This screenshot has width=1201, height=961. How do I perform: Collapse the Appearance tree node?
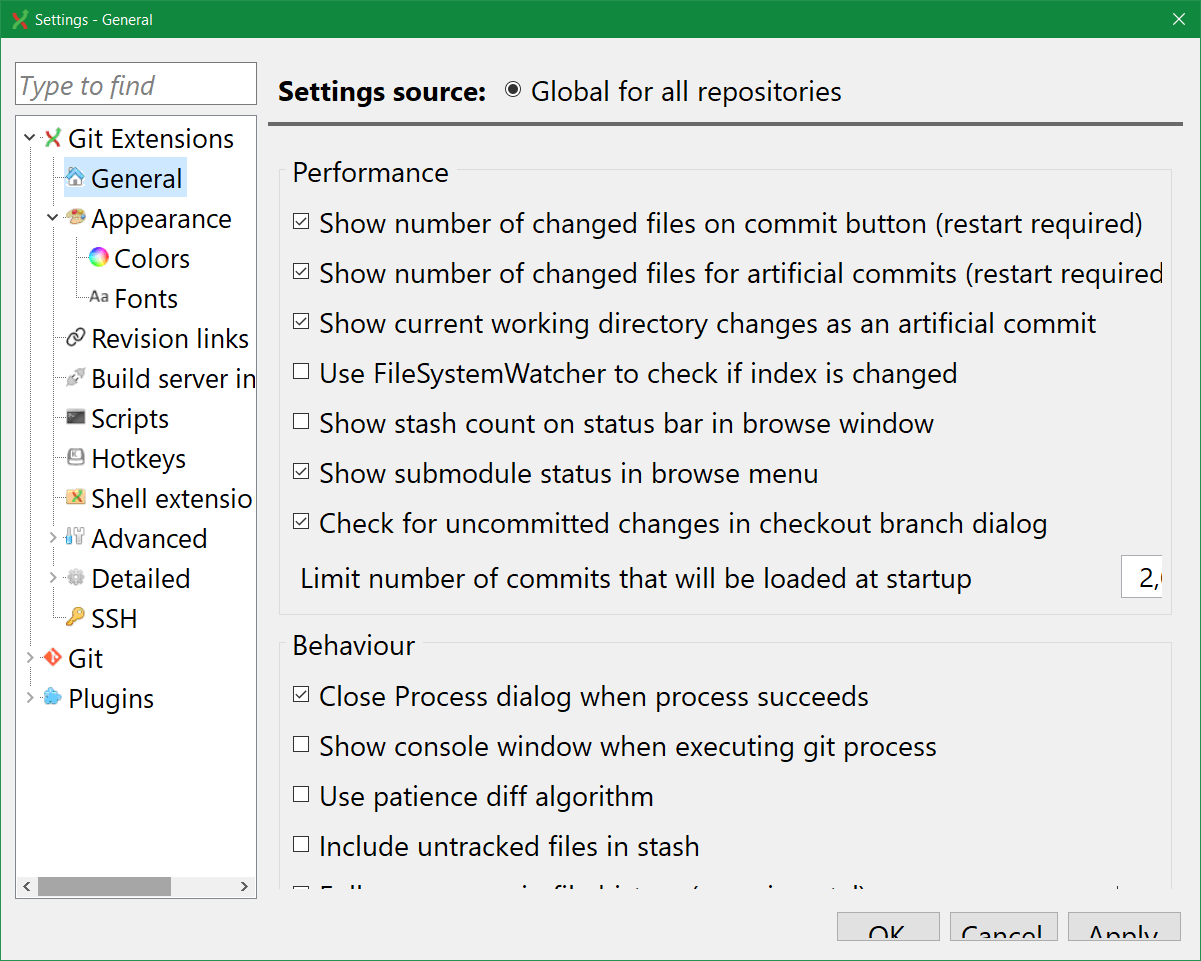pyautogui.click(x=53, y=218)
